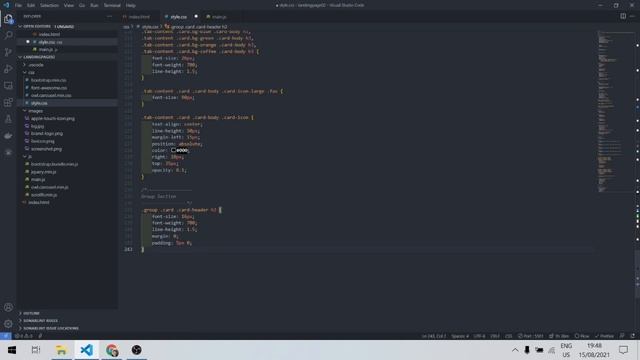Open Task View on the taskbar
Viewport: 640px width, 360px height.
[36, 350]
